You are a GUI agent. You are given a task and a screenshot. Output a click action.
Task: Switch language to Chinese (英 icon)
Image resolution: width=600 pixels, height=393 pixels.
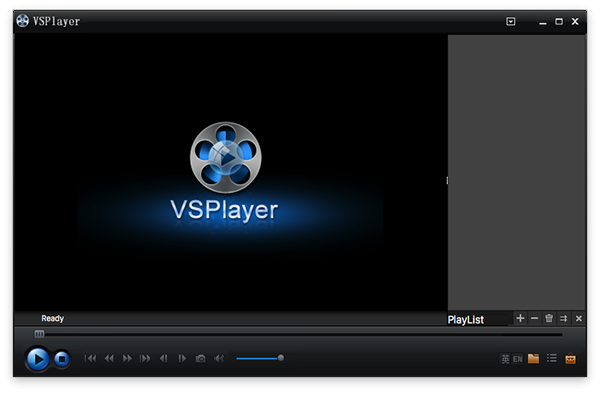tap(505, 359)
